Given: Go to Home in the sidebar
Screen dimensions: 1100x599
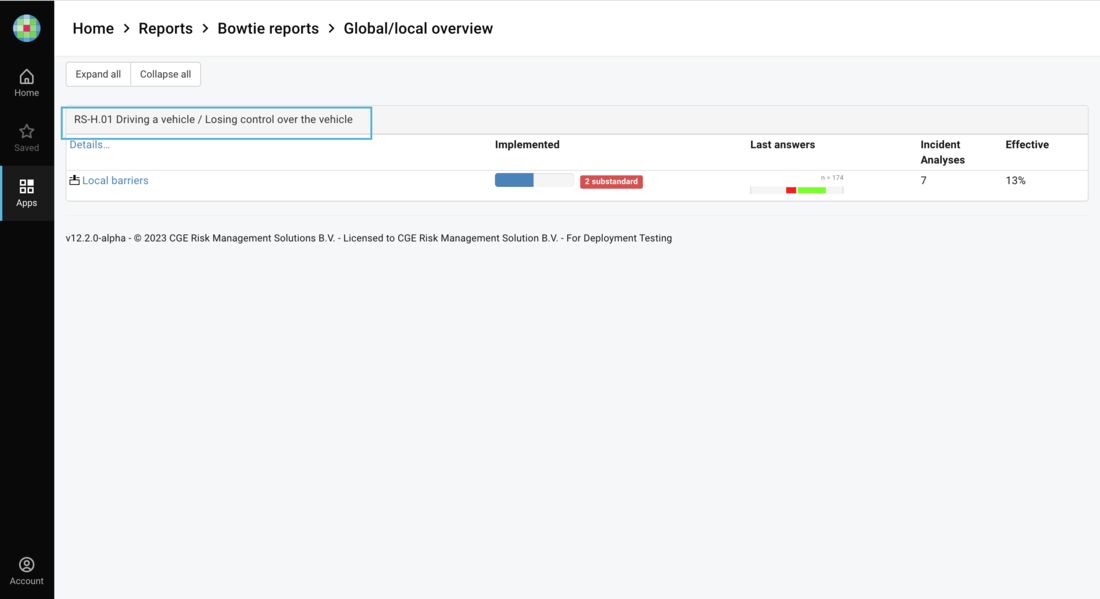Looking at the screenshot, I should [x=27, y=83].
